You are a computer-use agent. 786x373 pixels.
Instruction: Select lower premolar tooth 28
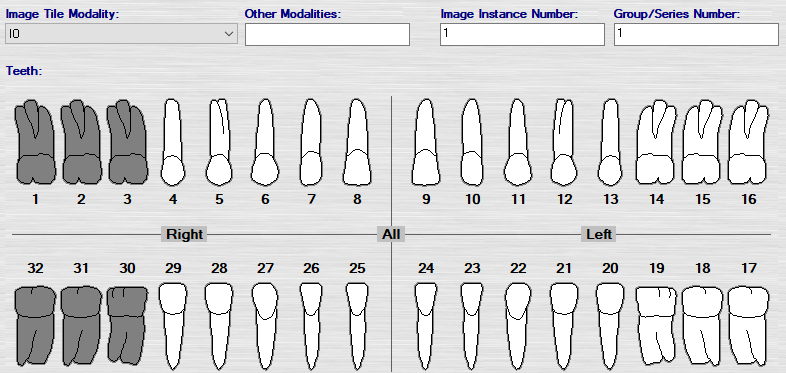tap(219, 327)
